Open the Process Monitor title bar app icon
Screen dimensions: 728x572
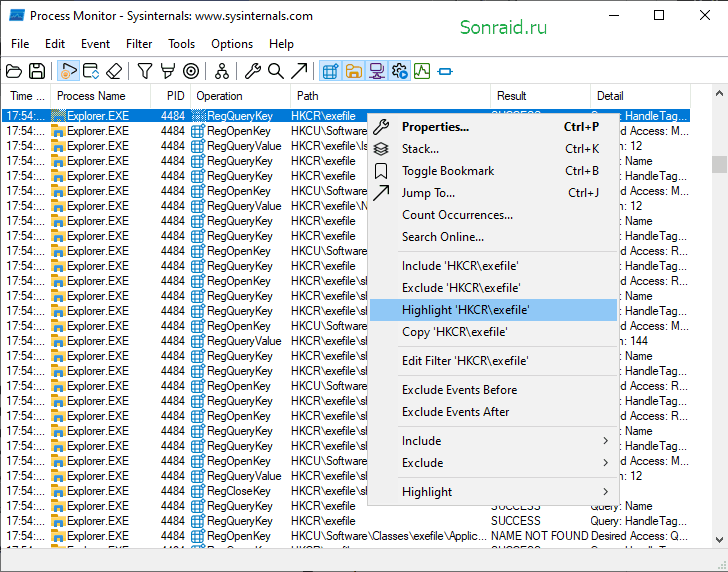pyautogui.click(x=17, y=16)
